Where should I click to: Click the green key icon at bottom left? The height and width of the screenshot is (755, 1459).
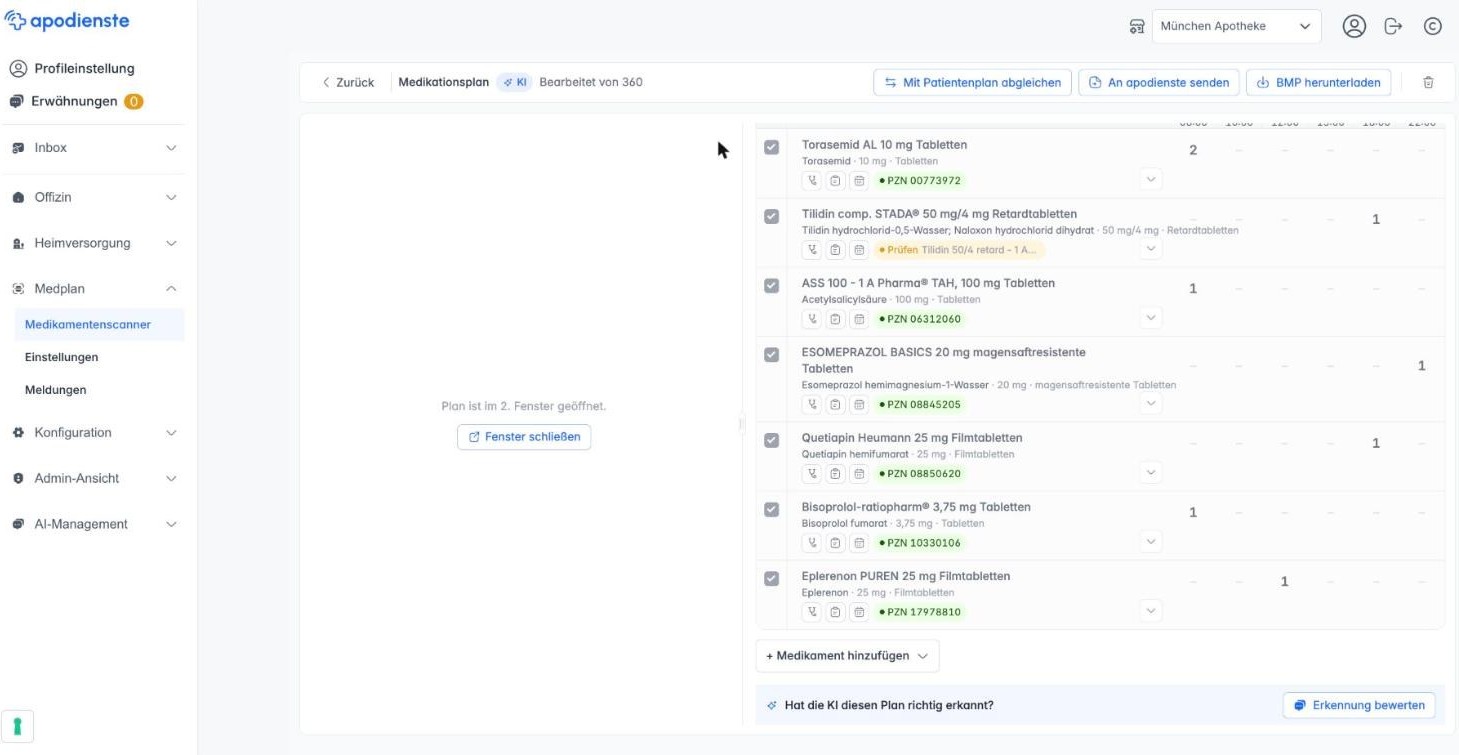point(17,726)
